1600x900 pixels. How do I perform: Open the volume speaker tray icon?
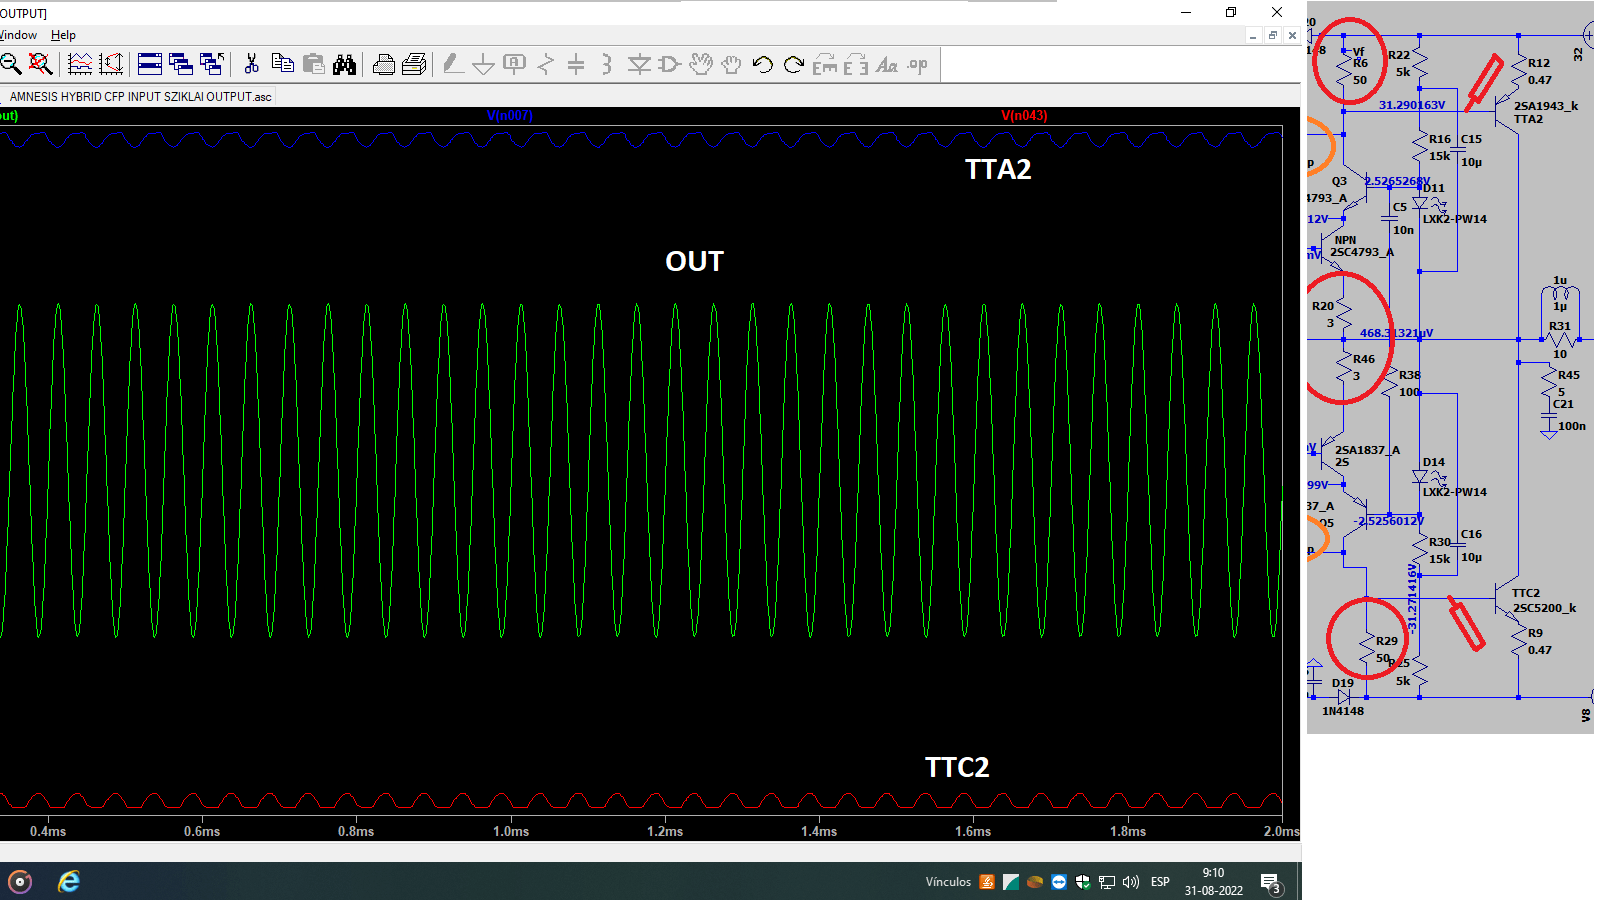point(1131,882)
